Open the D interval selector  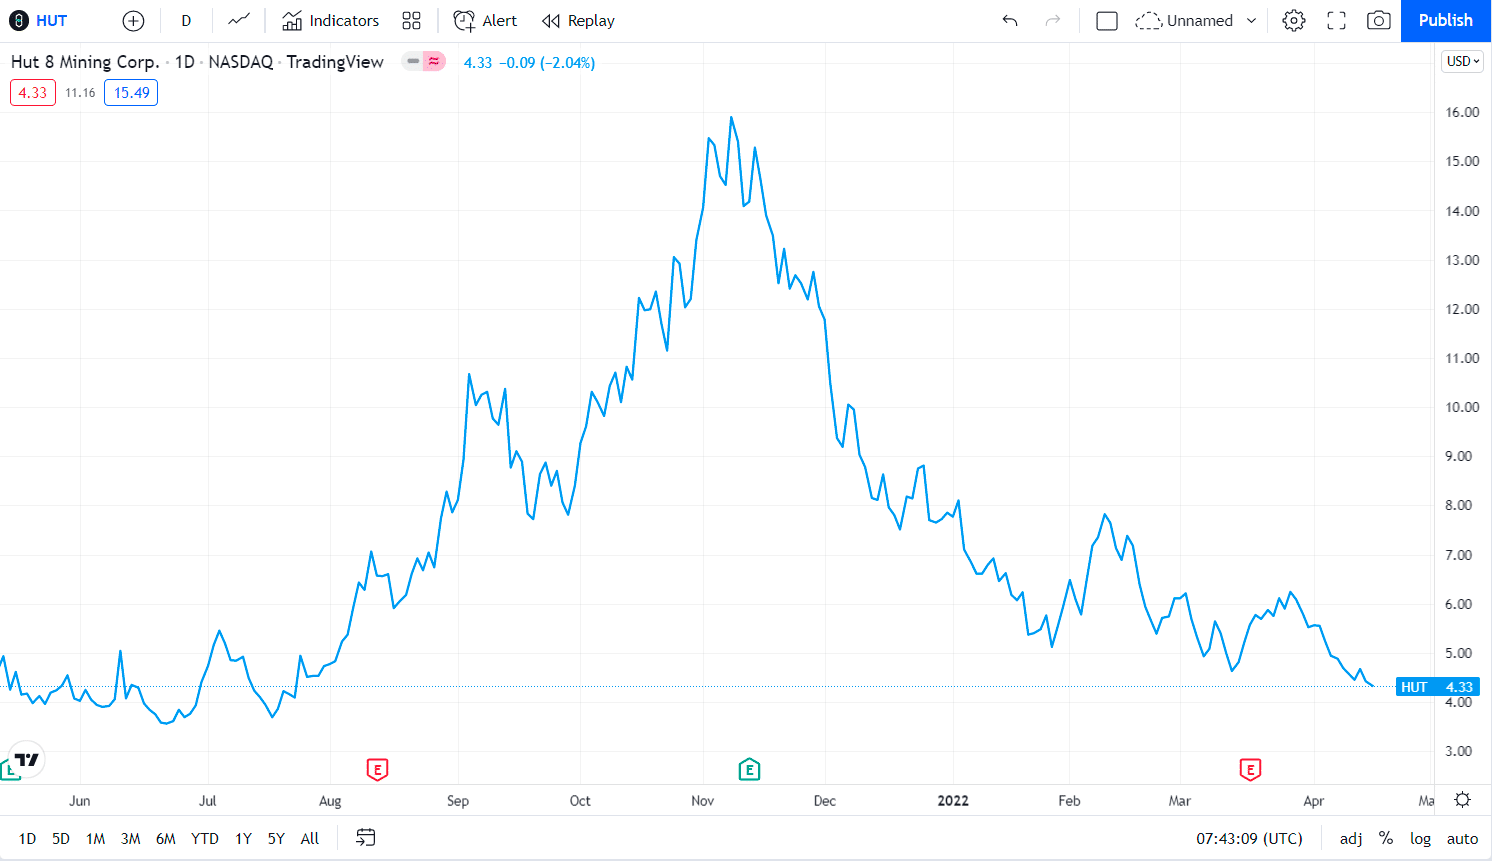coord(186,20)
